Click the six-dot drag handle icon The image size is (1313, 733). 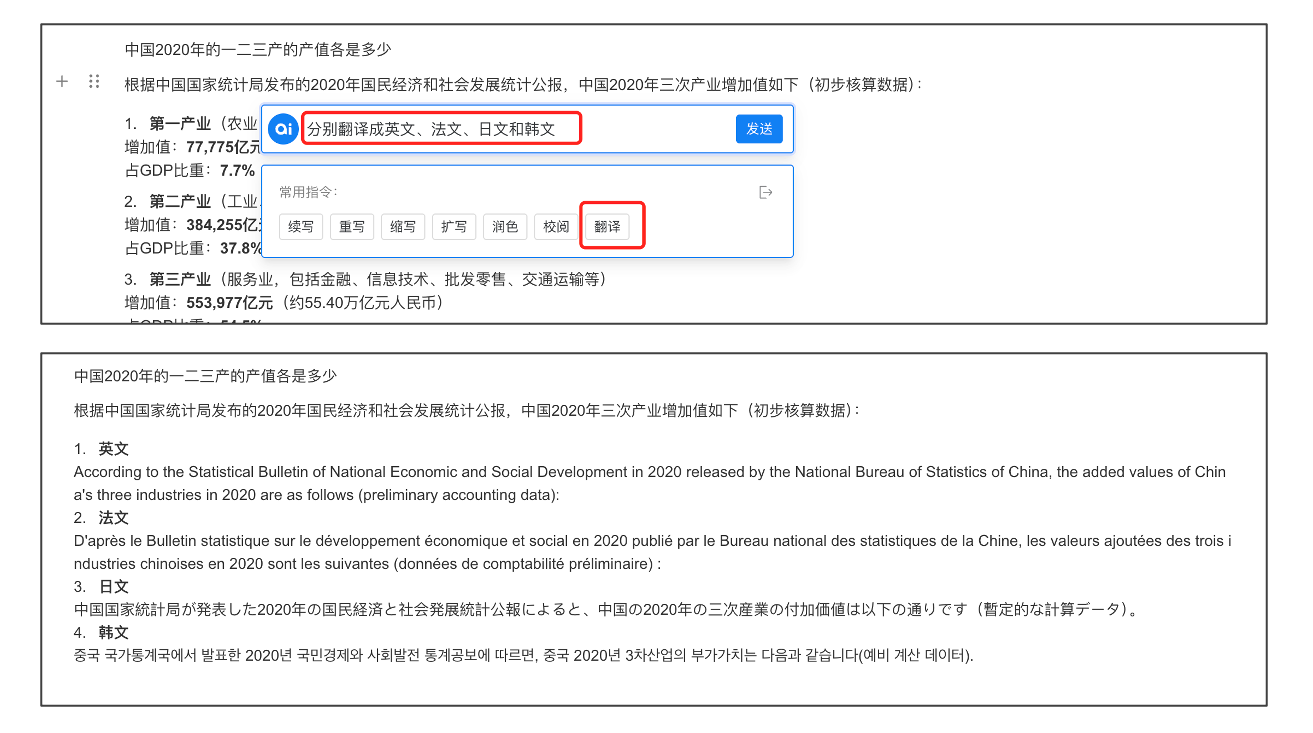pos(94,82)
